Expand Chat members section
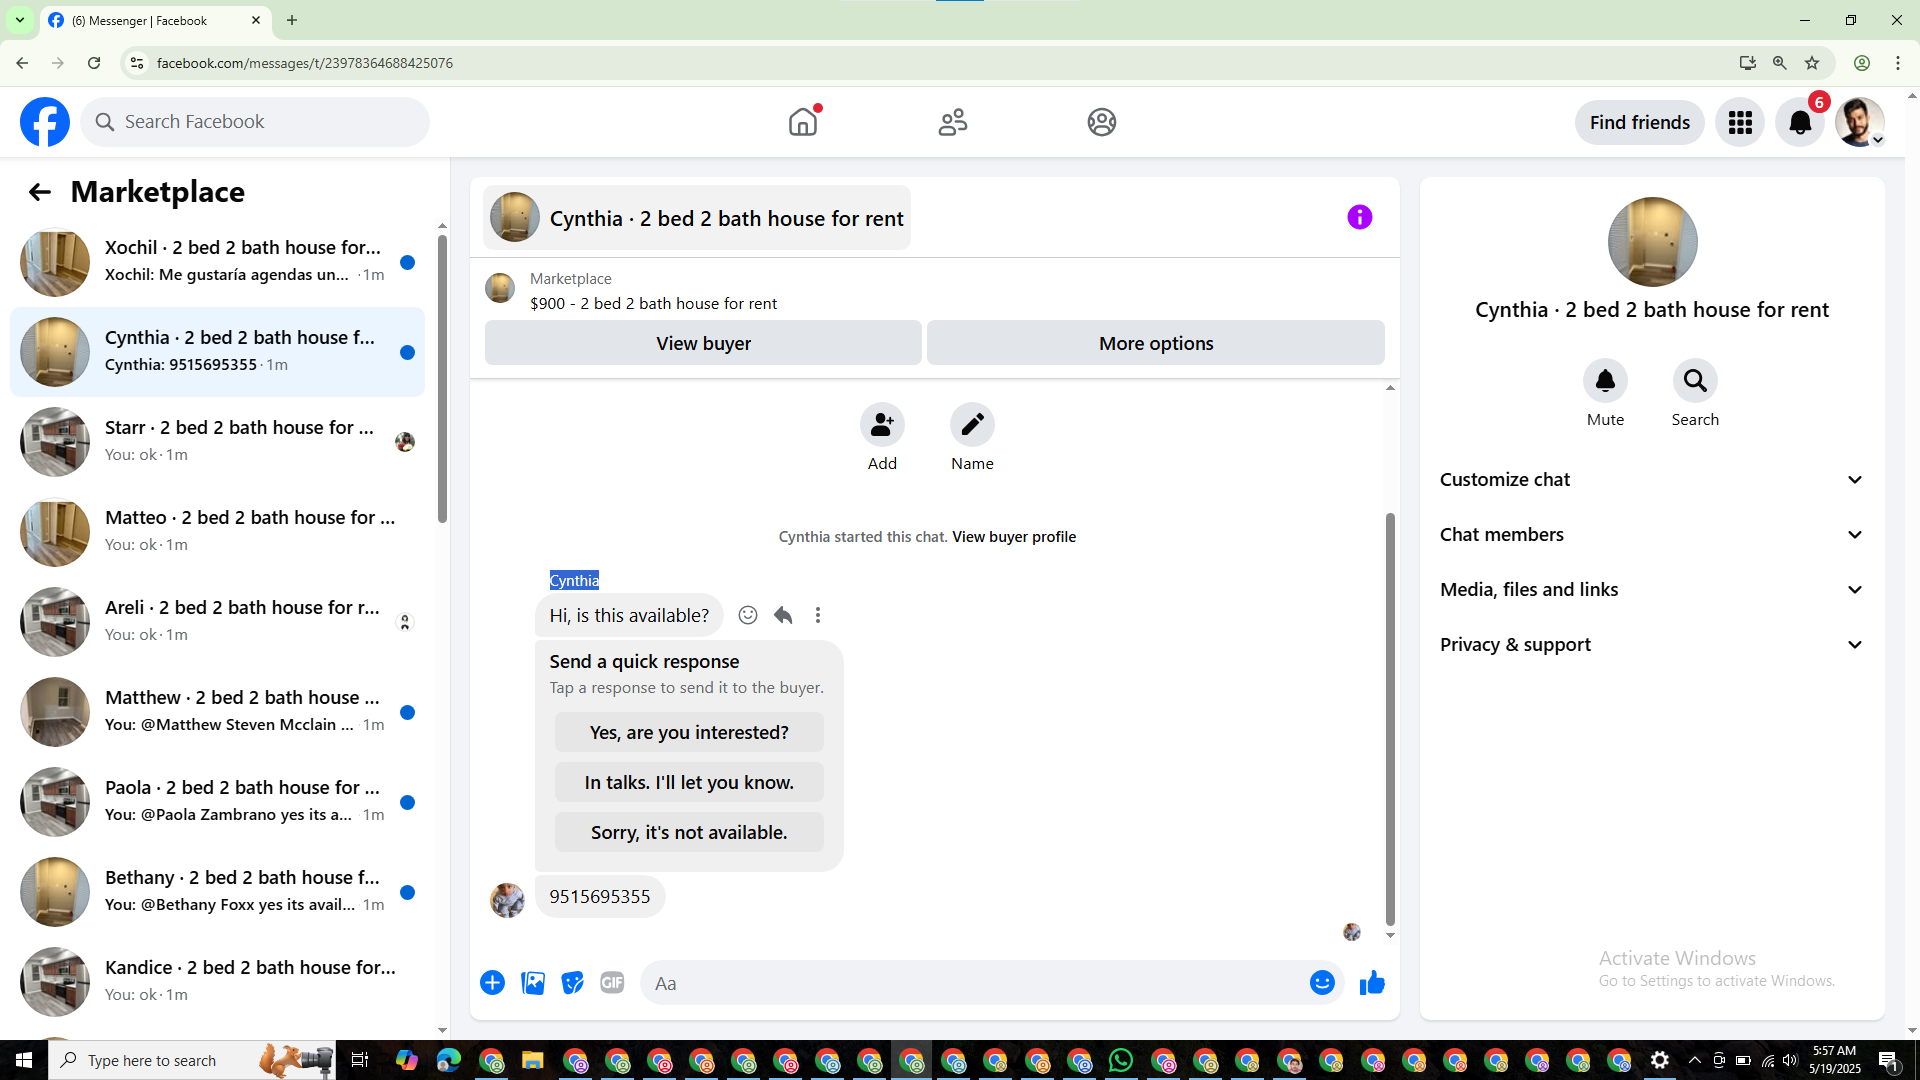Image resolution: width=1920 pixels, height=1080 pixels. pyautogui.click(x=1652, y=535)
